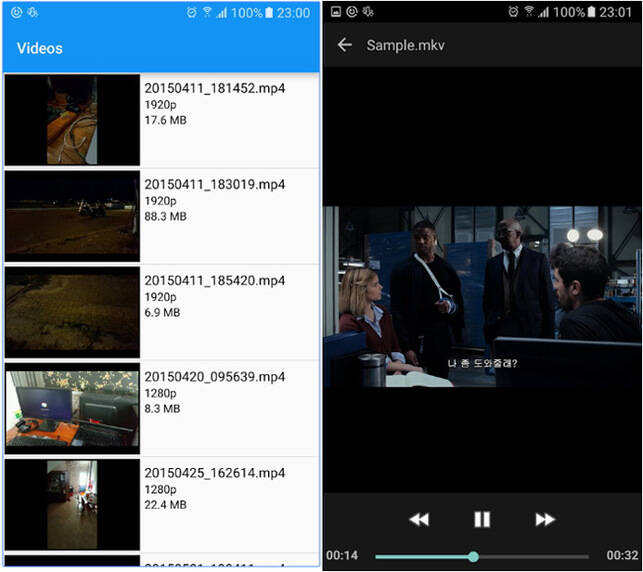Select file name 20150411_183019.mp4
643x572 pixels.
click(x=214, y=185)
